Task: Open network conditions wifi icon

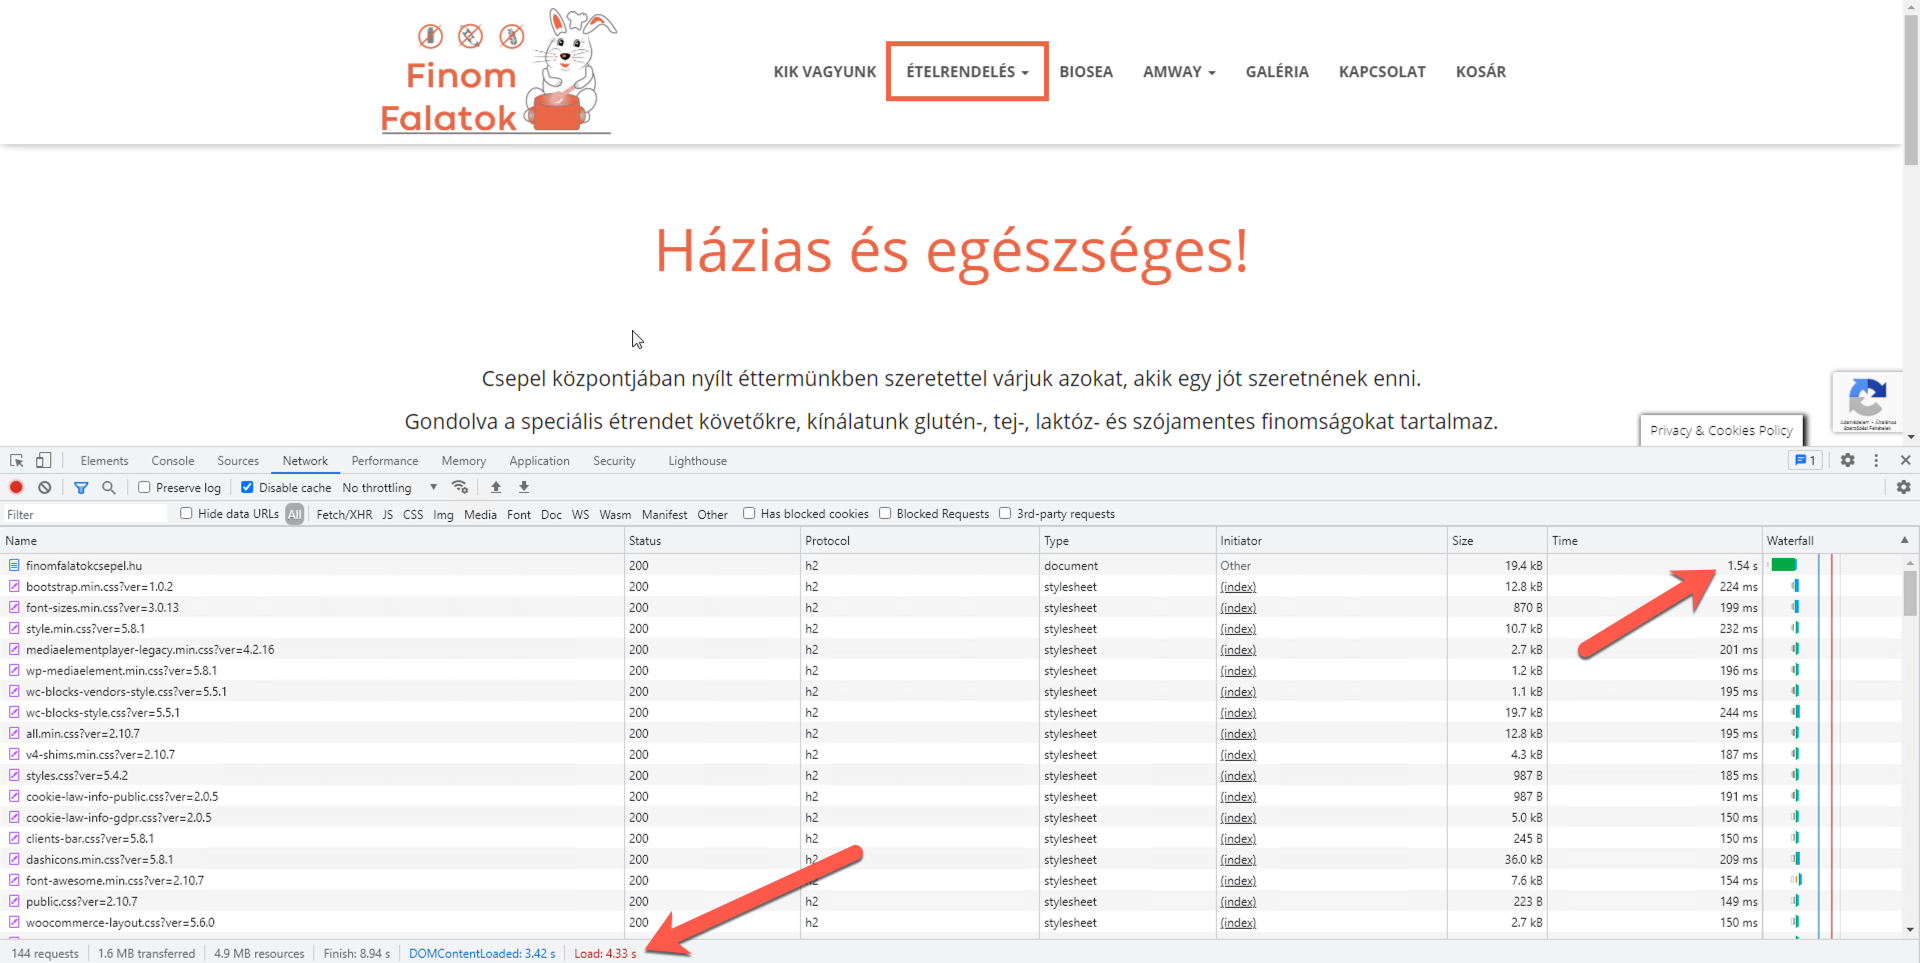Action: [x=460, y=488]
